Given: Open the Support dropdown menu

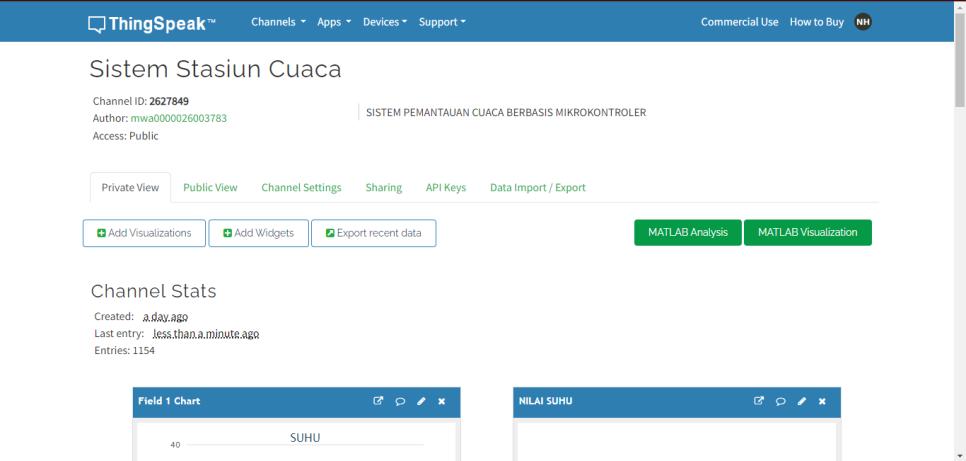Looking at the screenshot, I should tap(442, 22).
